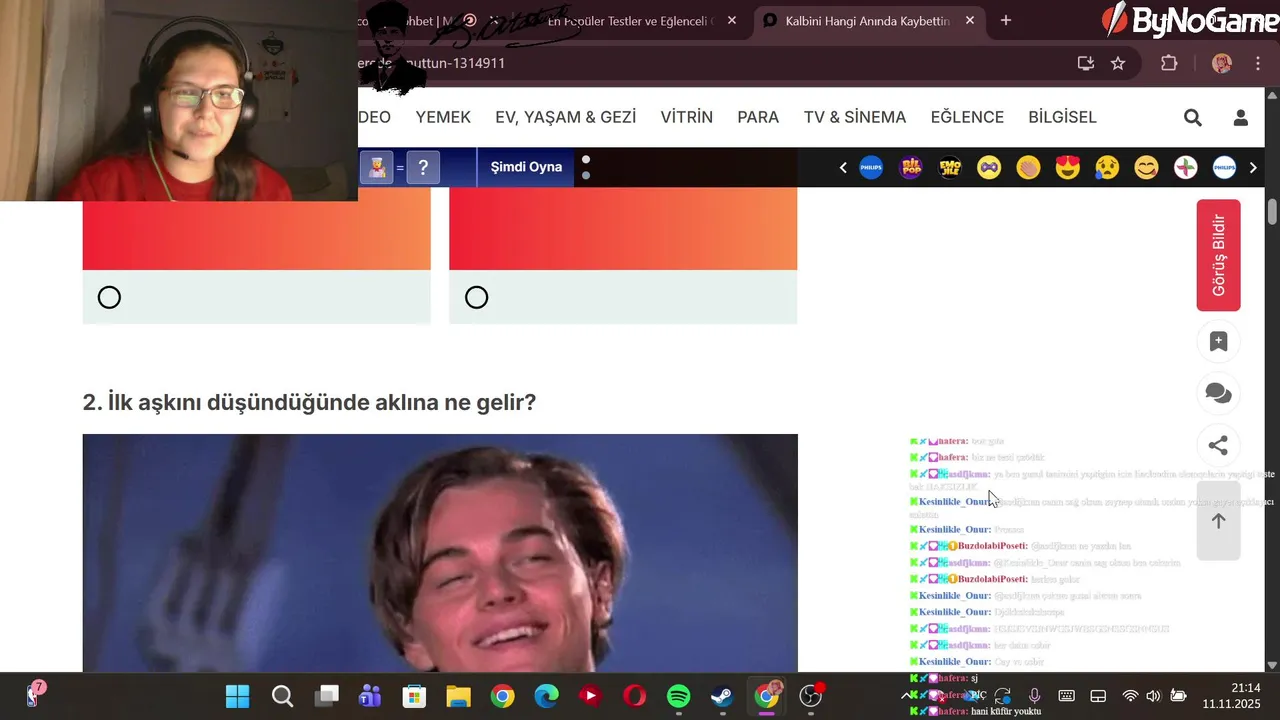Viewport: 1280px width, 720px height.
Task: Switch to En Popüler Testler ve Eğlenceli tab
Action: [630, 21]
